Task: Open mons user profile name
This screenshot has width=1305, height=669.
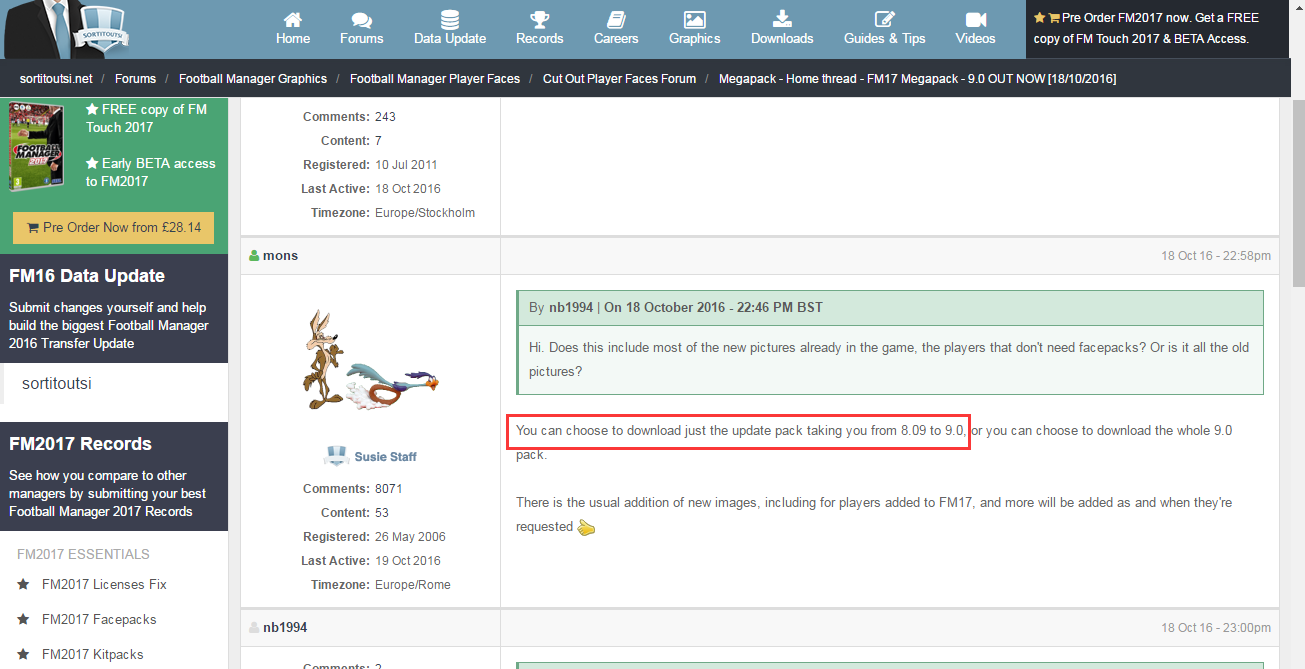Action: coord(280,256)
